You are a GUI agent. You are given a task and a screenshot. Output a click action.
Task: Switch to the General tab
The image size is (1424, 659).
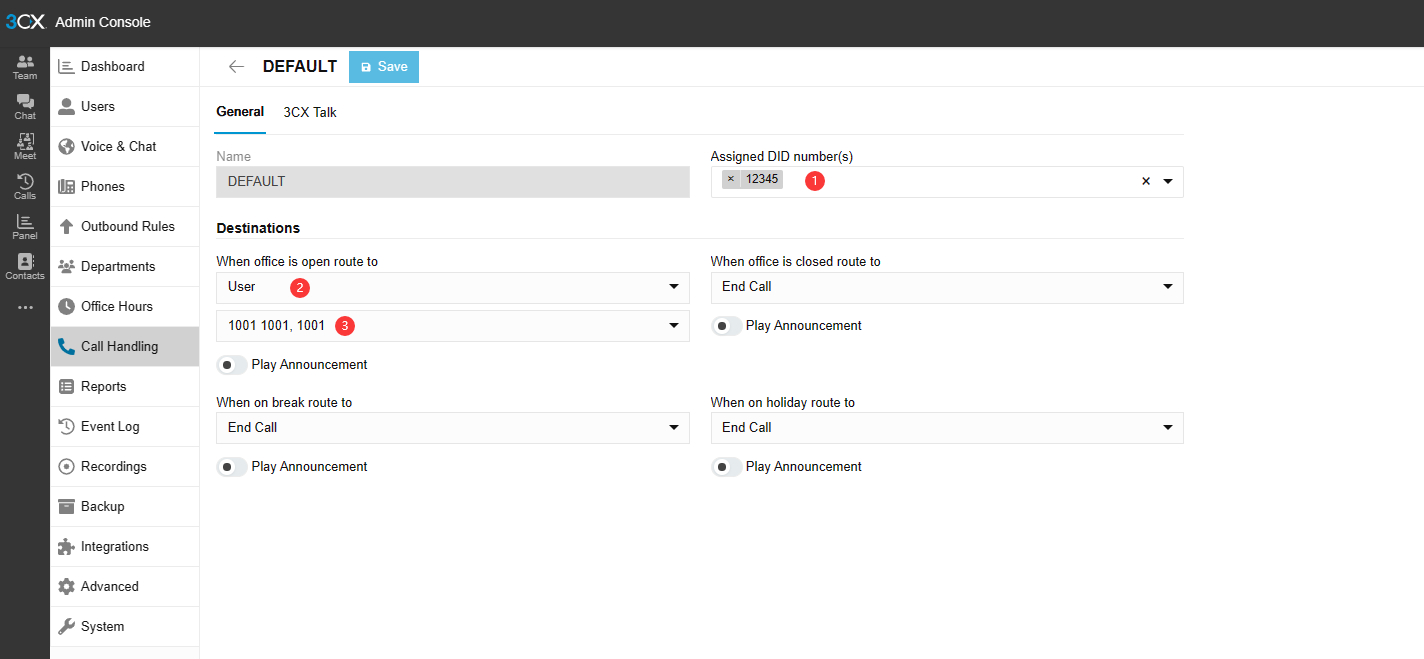[x=240, y=112]
